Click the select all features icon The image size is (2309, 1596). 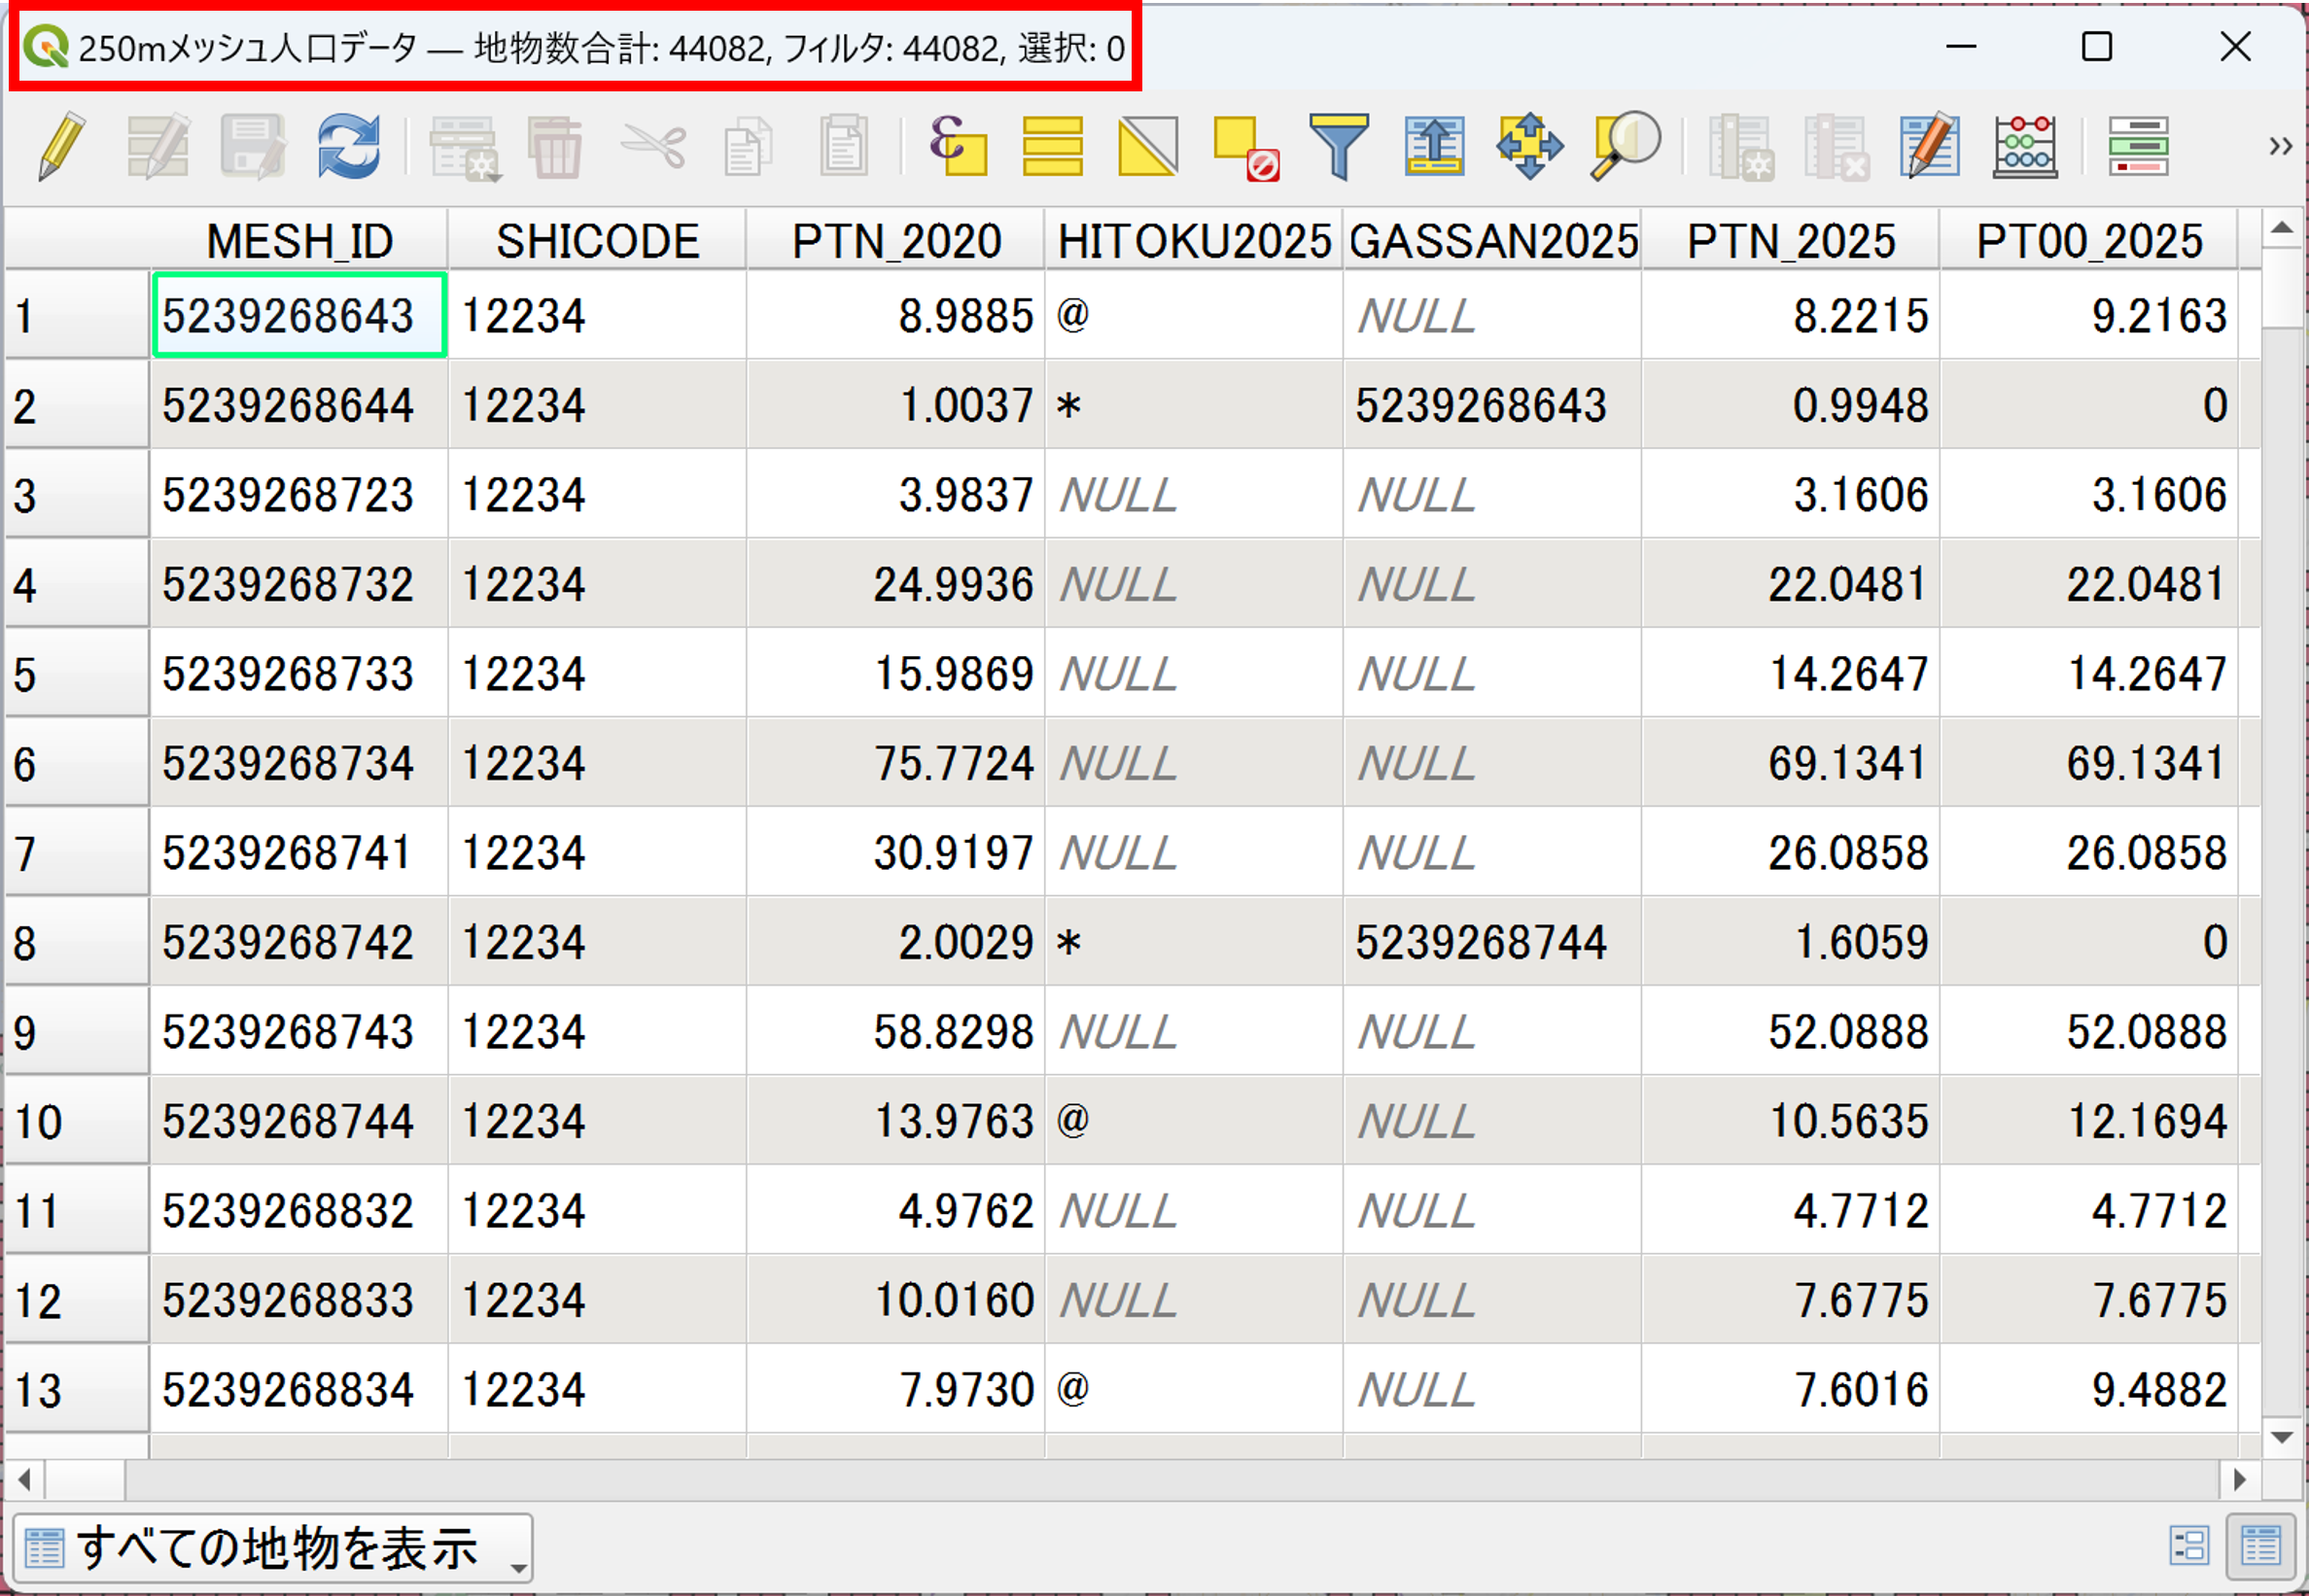[x=1052, y=147]
